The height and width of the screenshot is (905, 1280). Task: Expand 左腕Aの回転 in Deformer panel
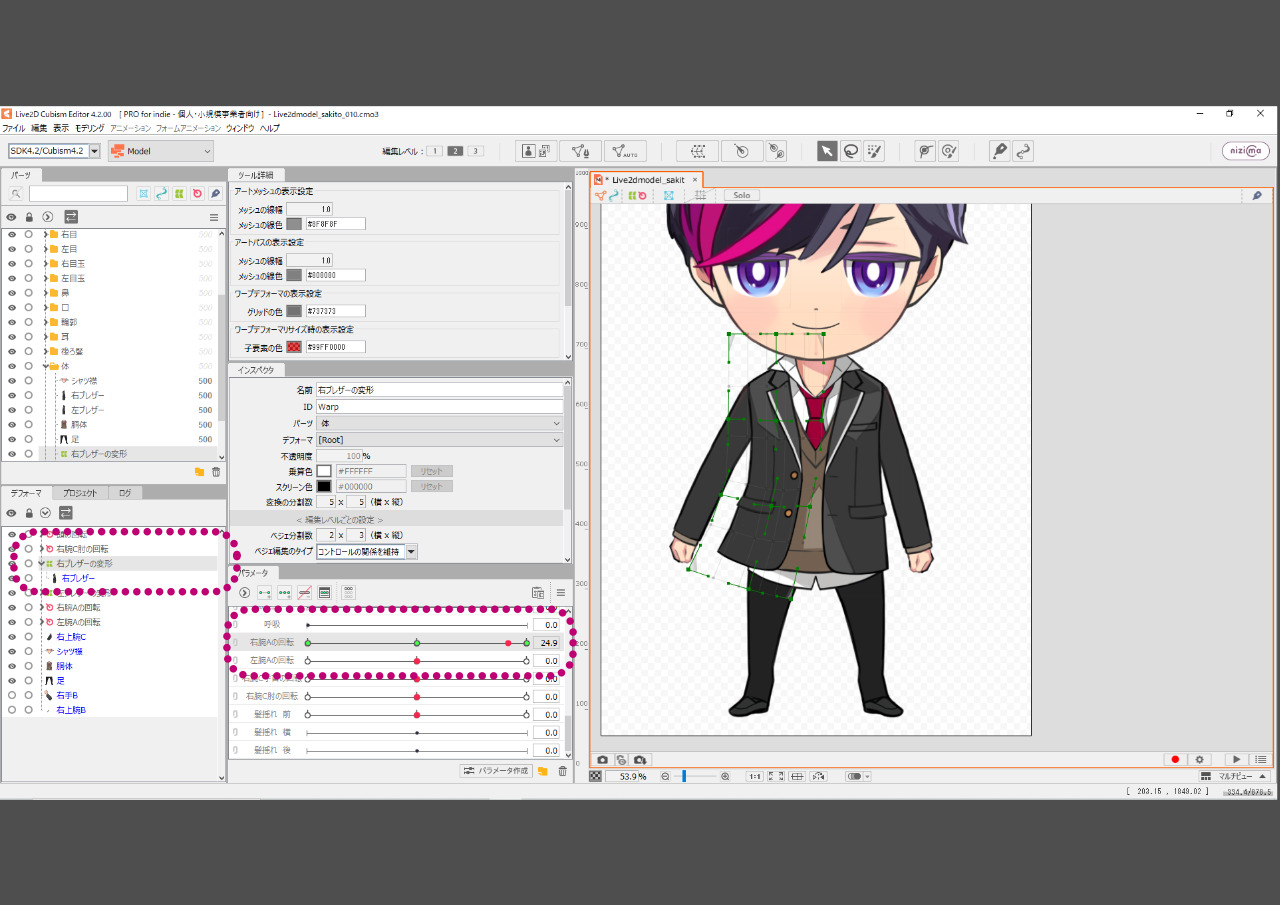[42, 622]
